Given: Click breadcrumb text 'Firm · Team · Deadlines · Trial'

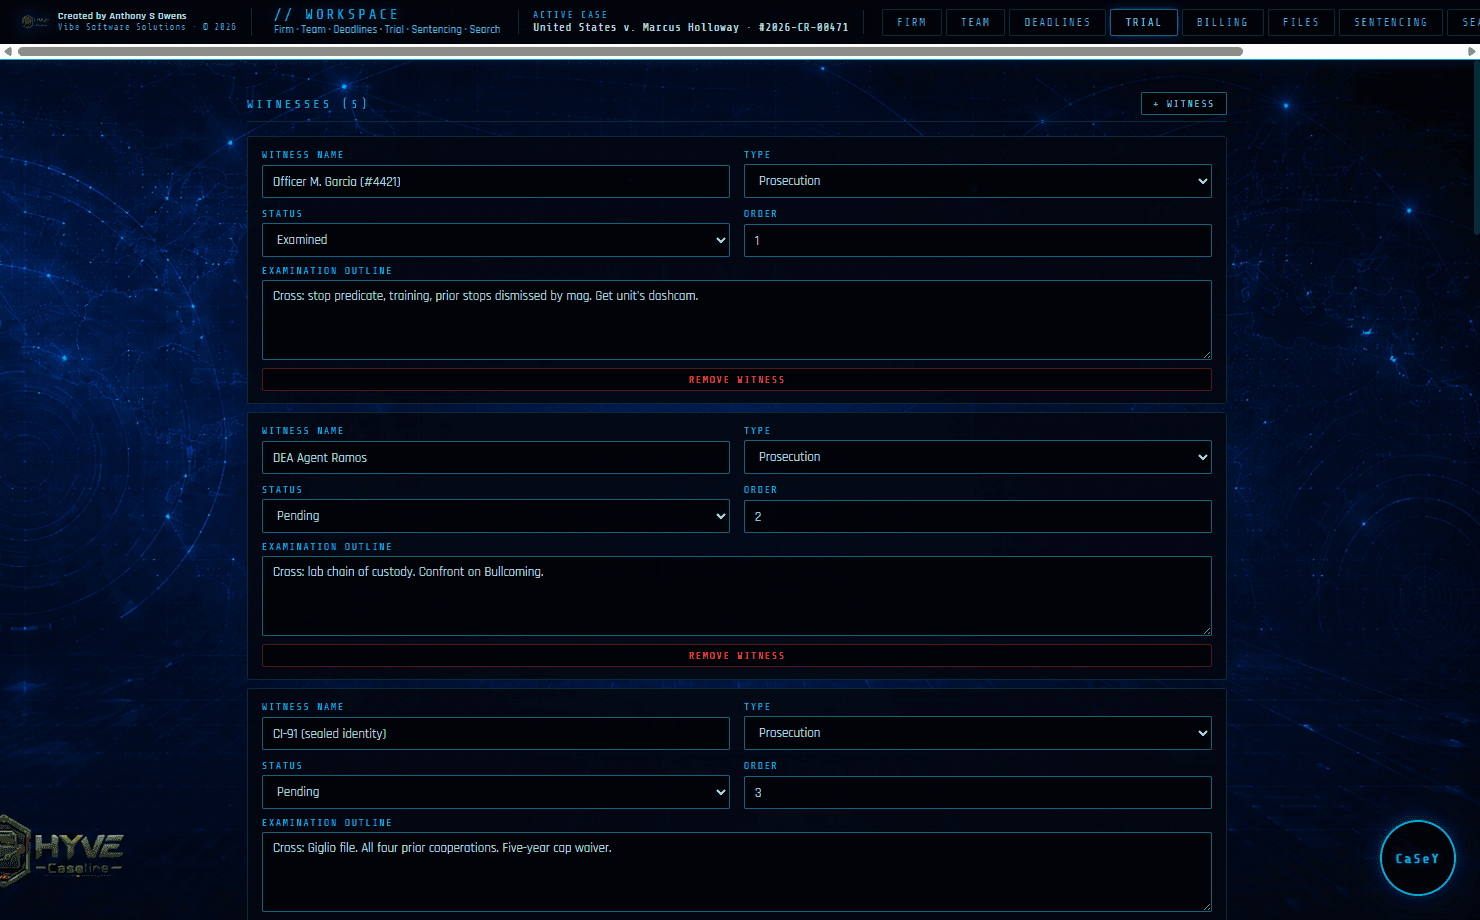Looking at the screenshot, I should (x=339, y=29).
